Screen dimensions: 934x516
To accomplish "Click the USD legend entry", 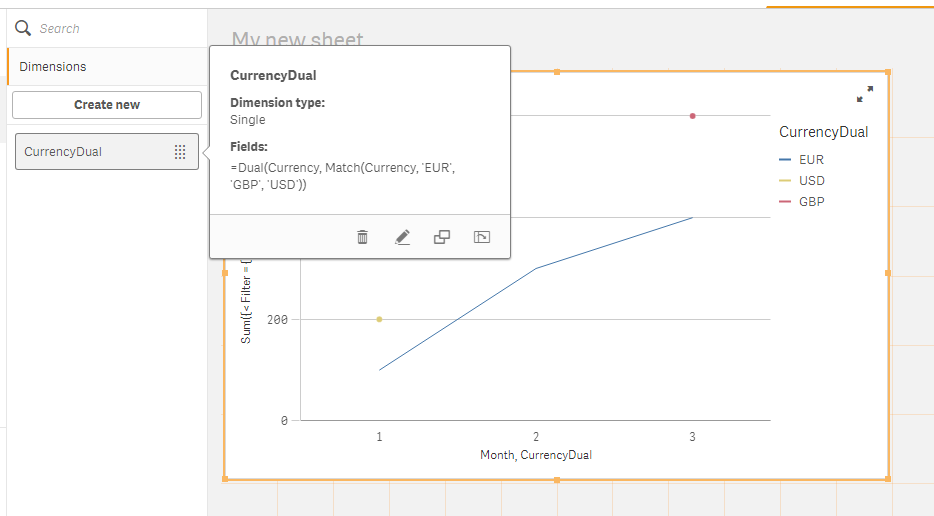I will pyautogui.click(x=802, y=181).
